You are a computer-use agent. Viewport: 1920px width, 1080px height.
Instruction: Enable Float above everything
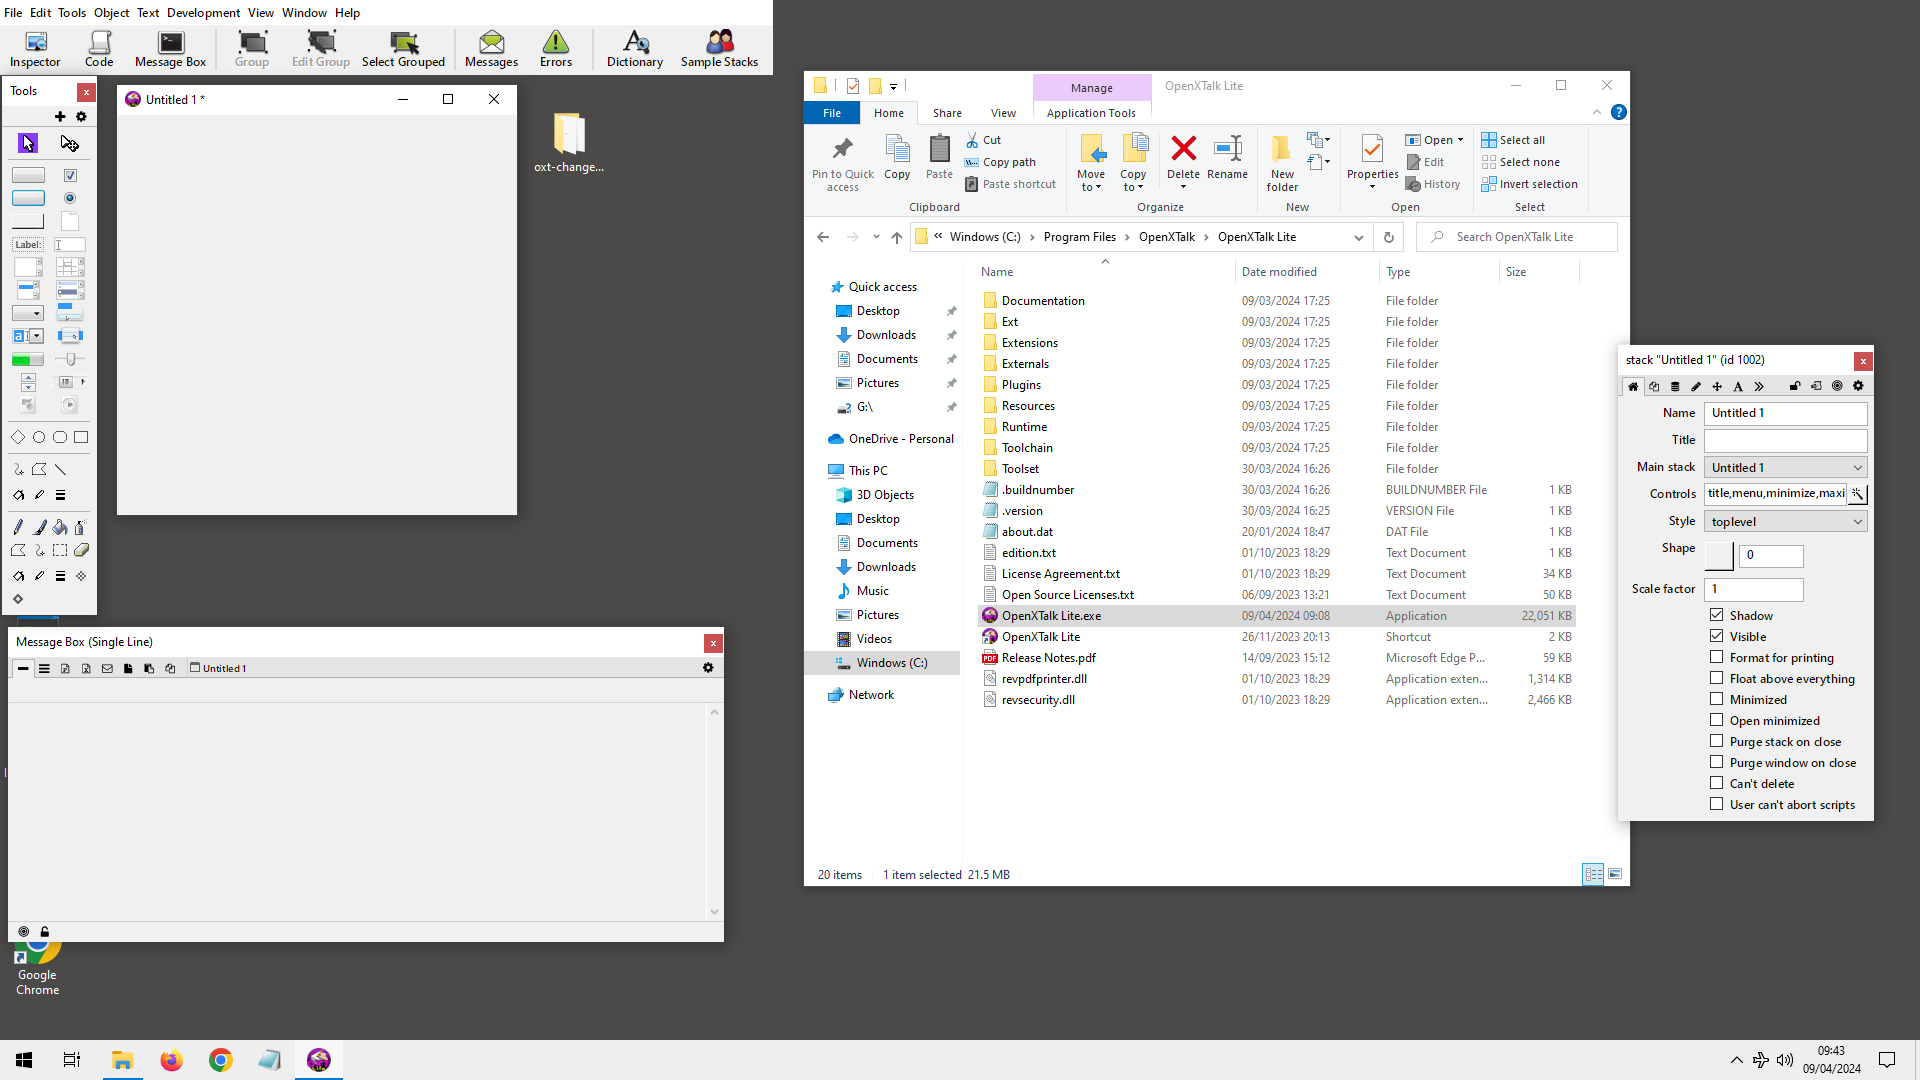1717,678
